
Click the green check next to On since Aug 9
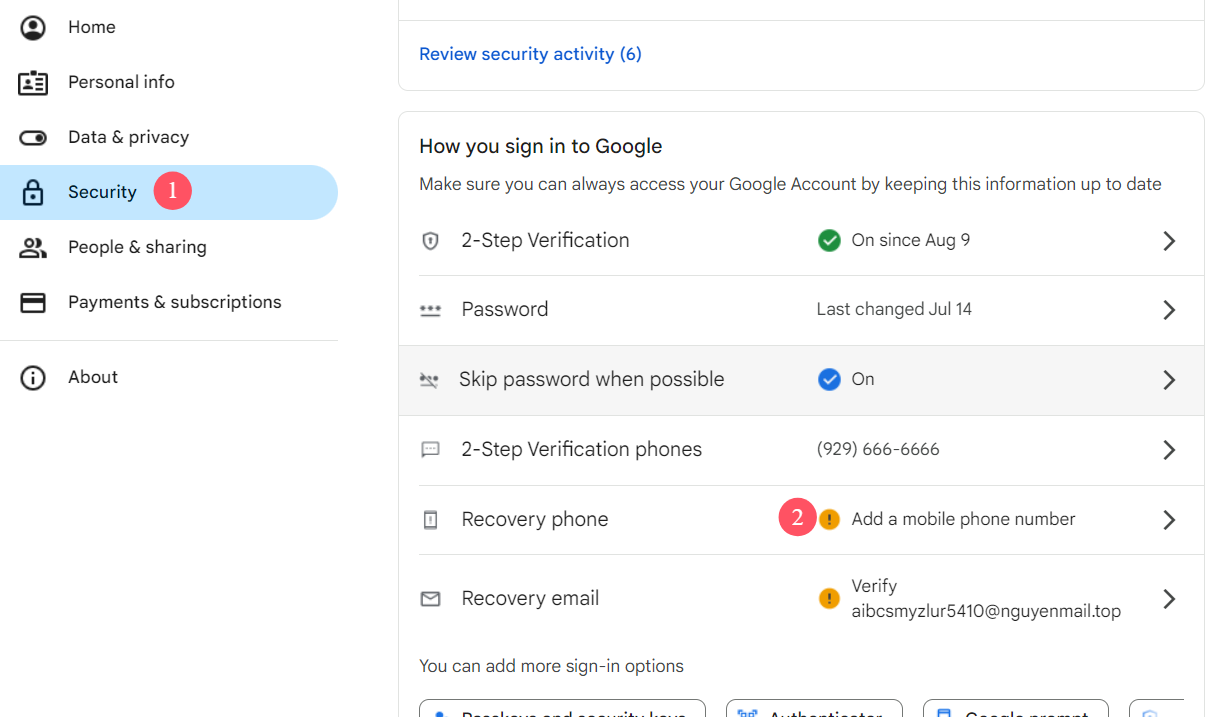[x=829, y=240]
